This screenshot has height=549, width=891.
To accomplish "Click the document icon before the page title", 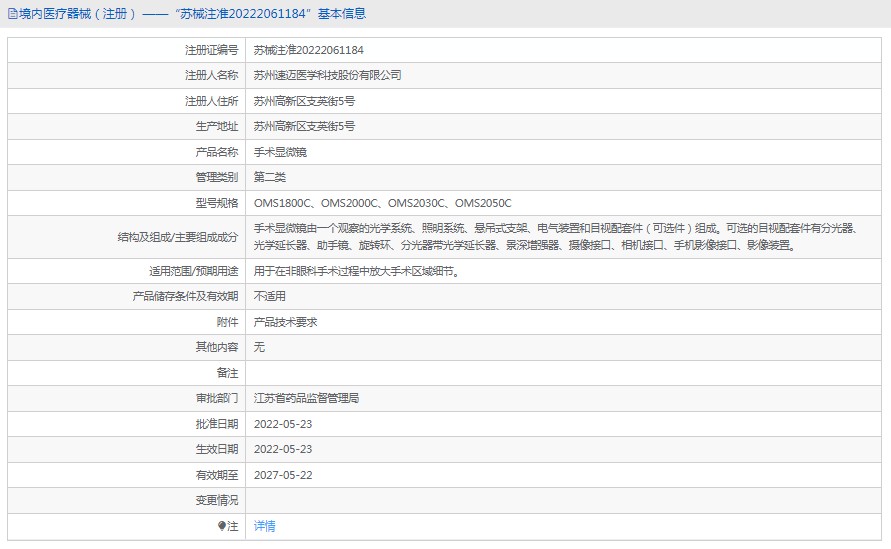I will coord(12,14).
